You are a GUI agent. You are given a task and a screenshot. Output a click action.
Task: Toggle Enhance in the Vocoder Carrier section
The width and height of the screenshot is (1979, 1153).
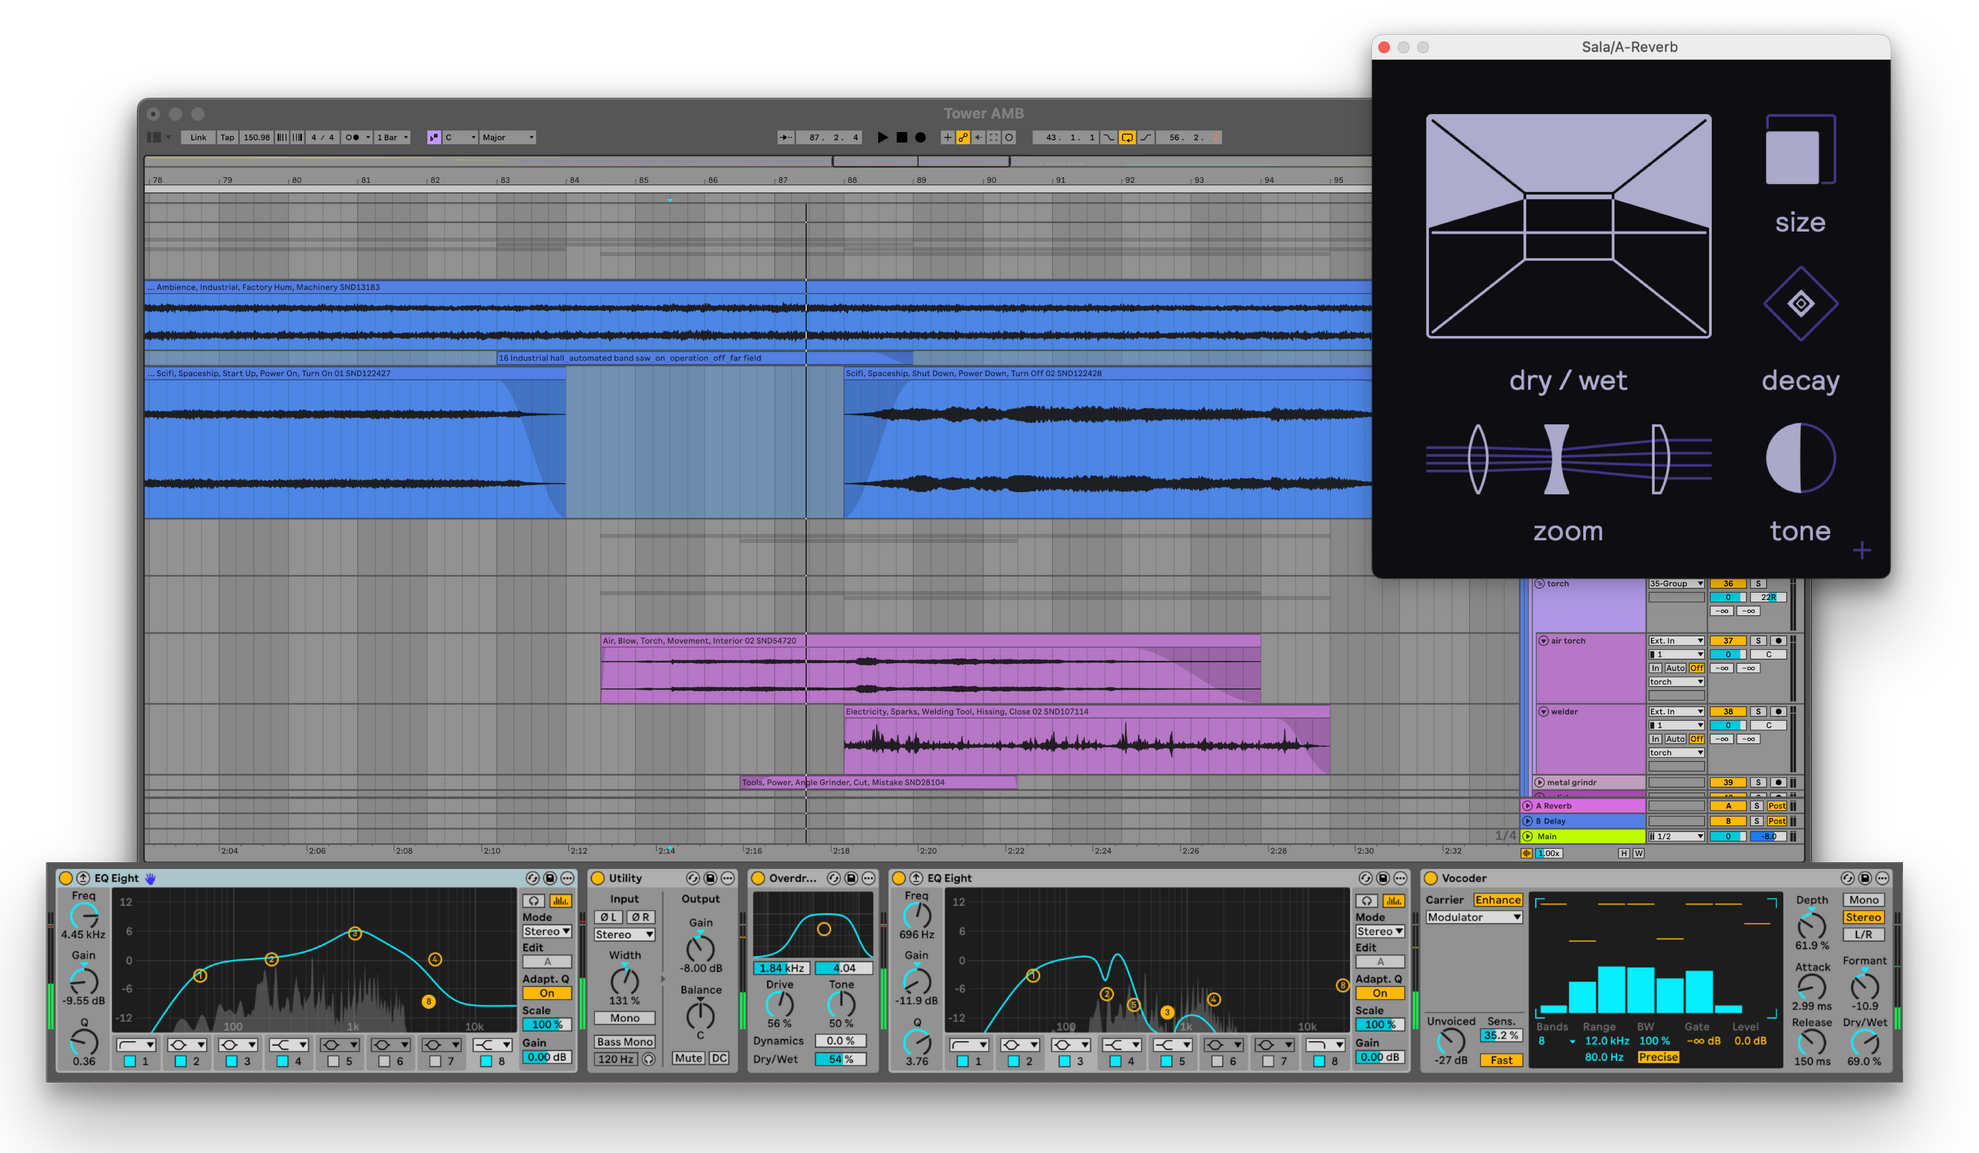pos(1497,900)
